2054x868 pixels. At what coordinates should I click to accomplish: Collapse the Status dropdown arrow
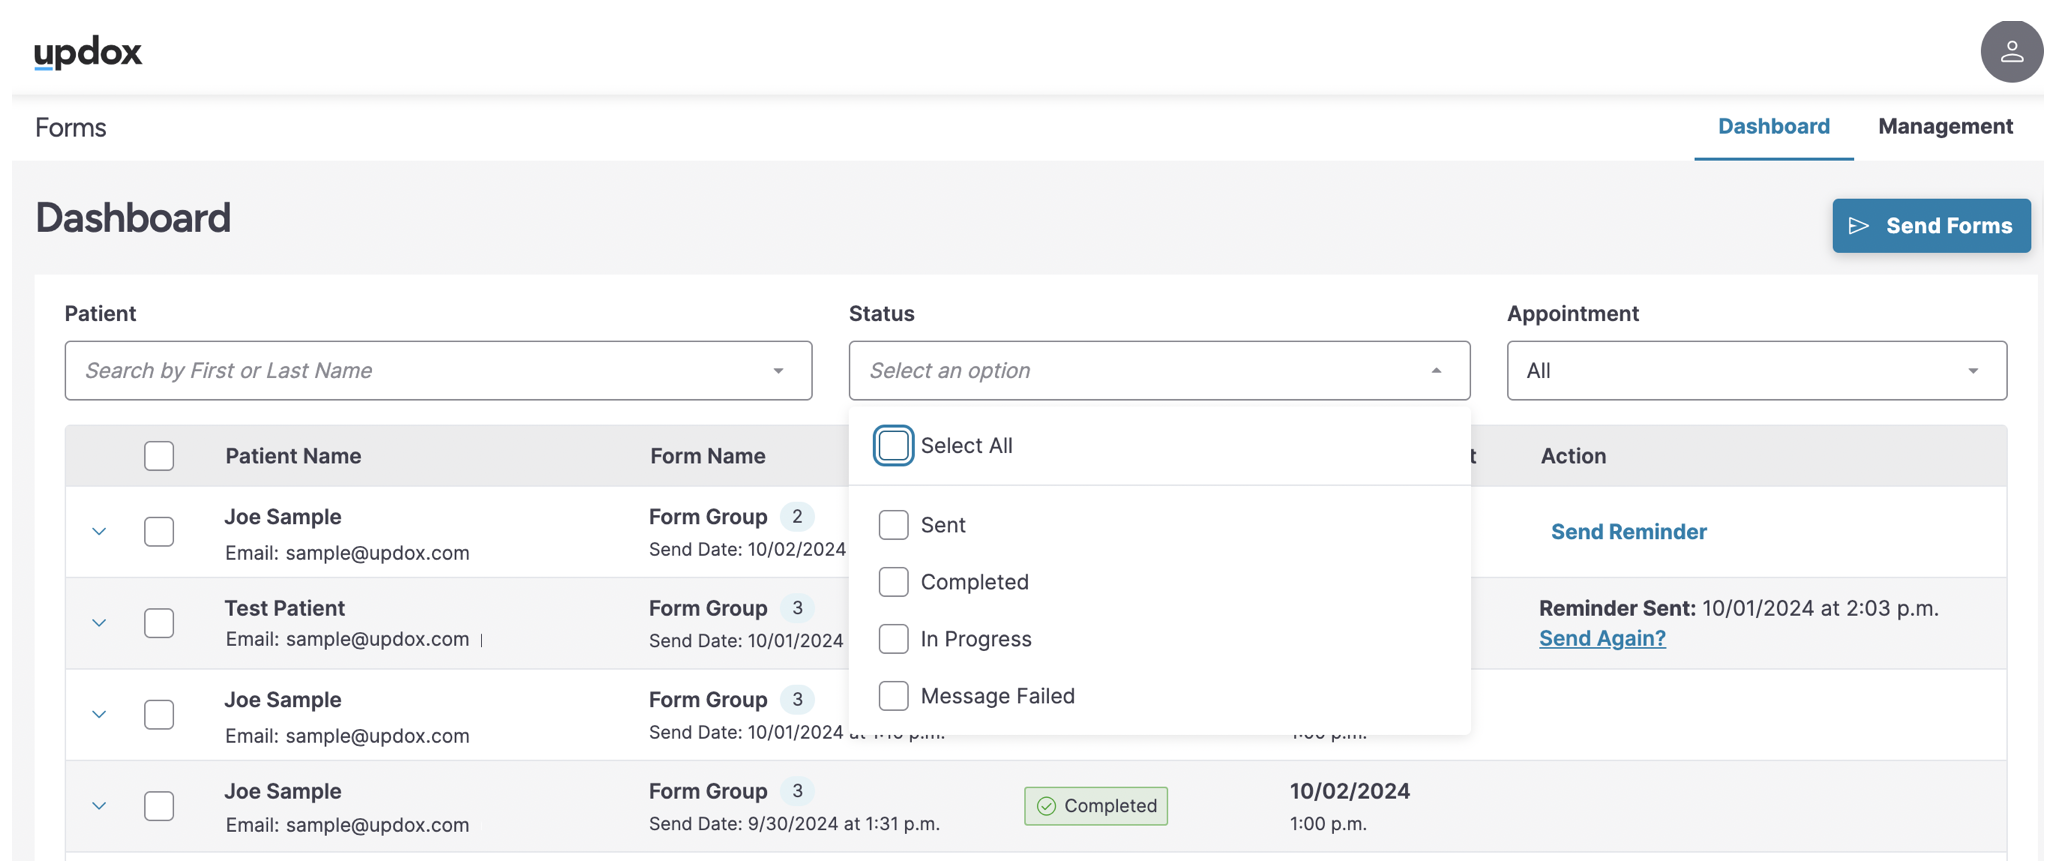(x=1436, y=371)
